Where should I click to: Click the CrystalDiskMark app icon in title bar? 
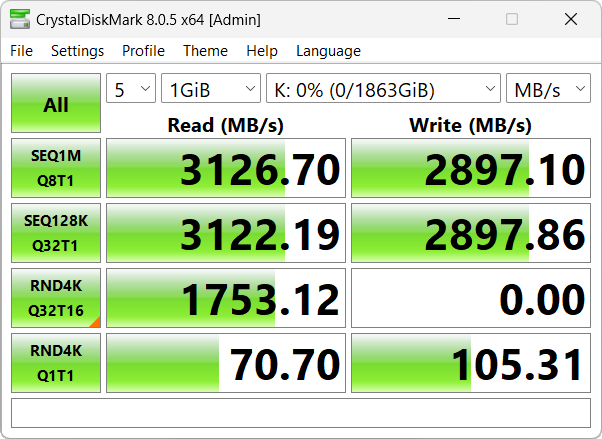[x=20, y=19]
